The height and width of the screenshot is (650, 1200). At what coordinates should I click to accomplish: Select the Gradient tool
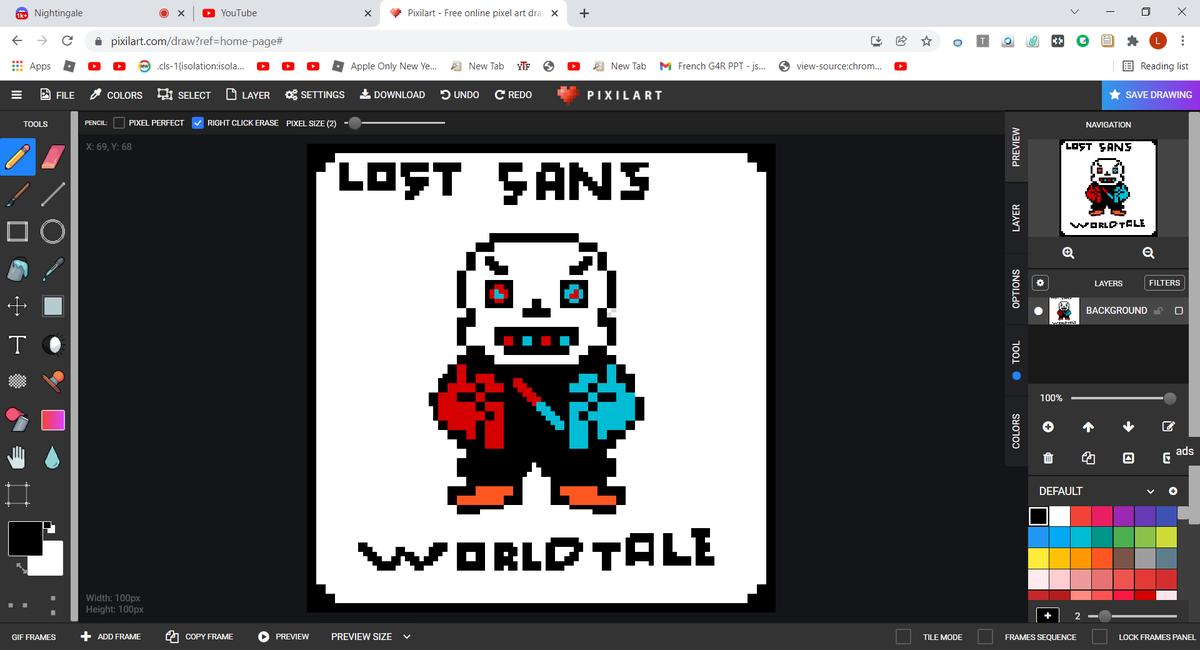[54, 418]
